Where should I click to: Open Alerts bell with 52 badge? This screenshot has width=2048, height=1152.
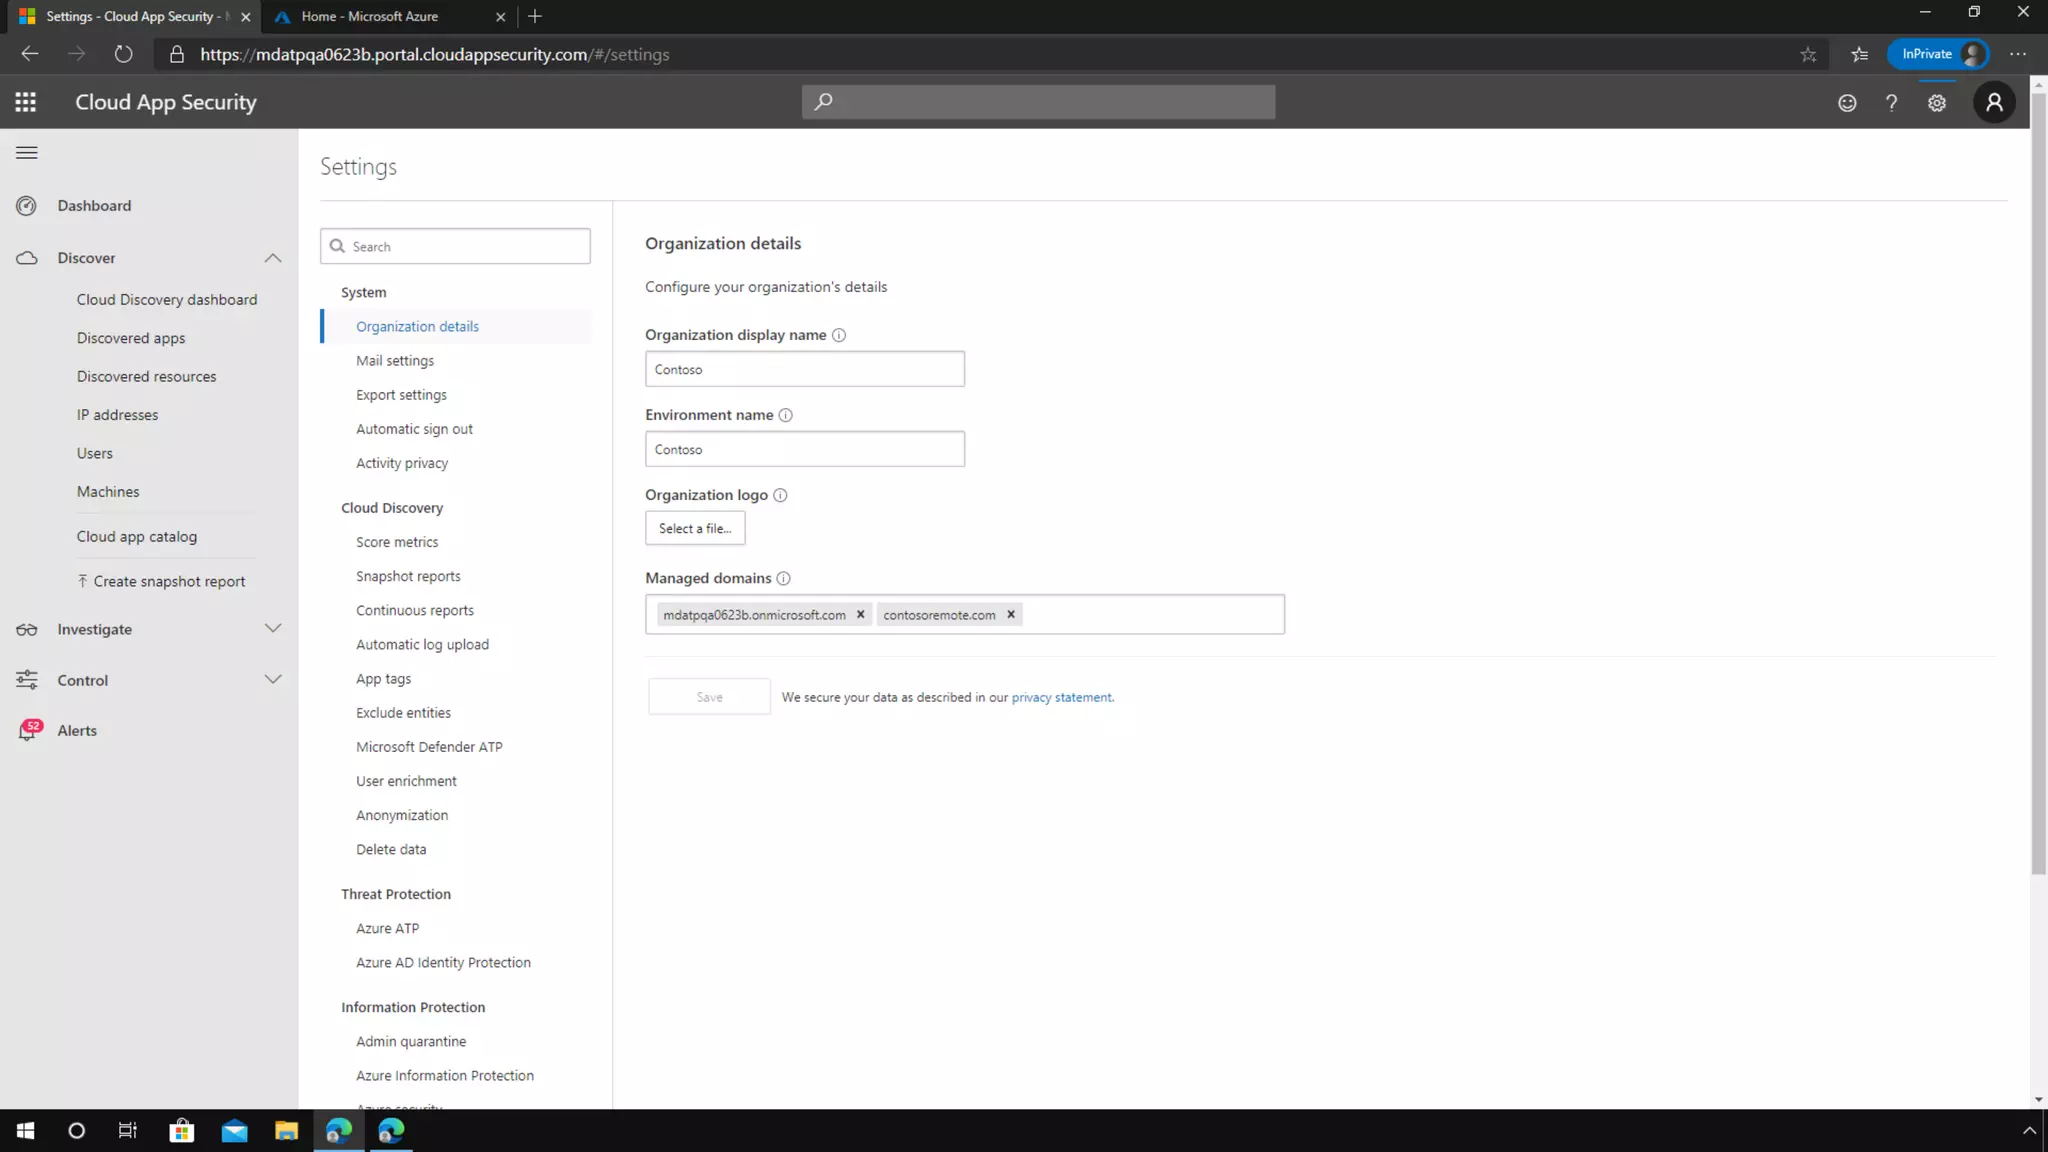click(28, 731)
